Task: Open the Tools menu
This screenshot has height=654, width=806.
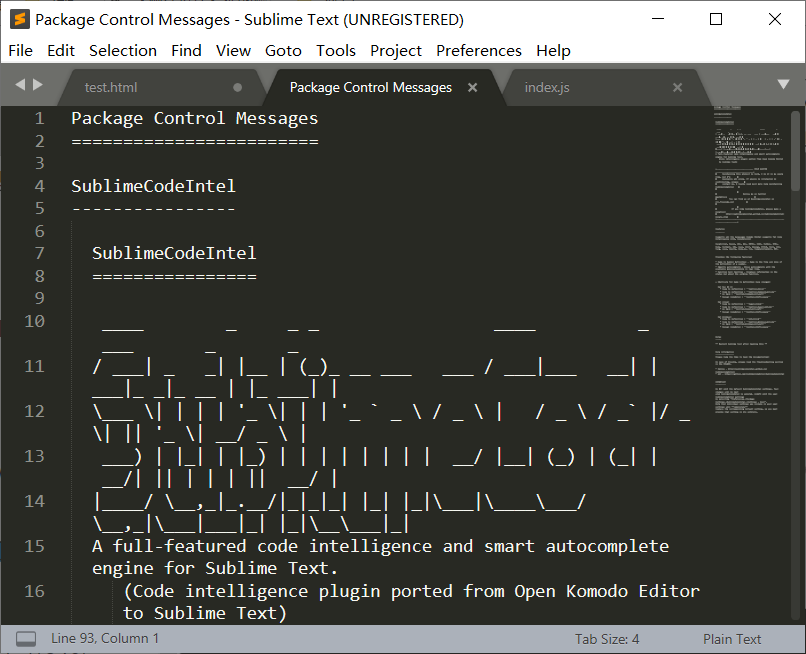Action: [x=336, y=50]
